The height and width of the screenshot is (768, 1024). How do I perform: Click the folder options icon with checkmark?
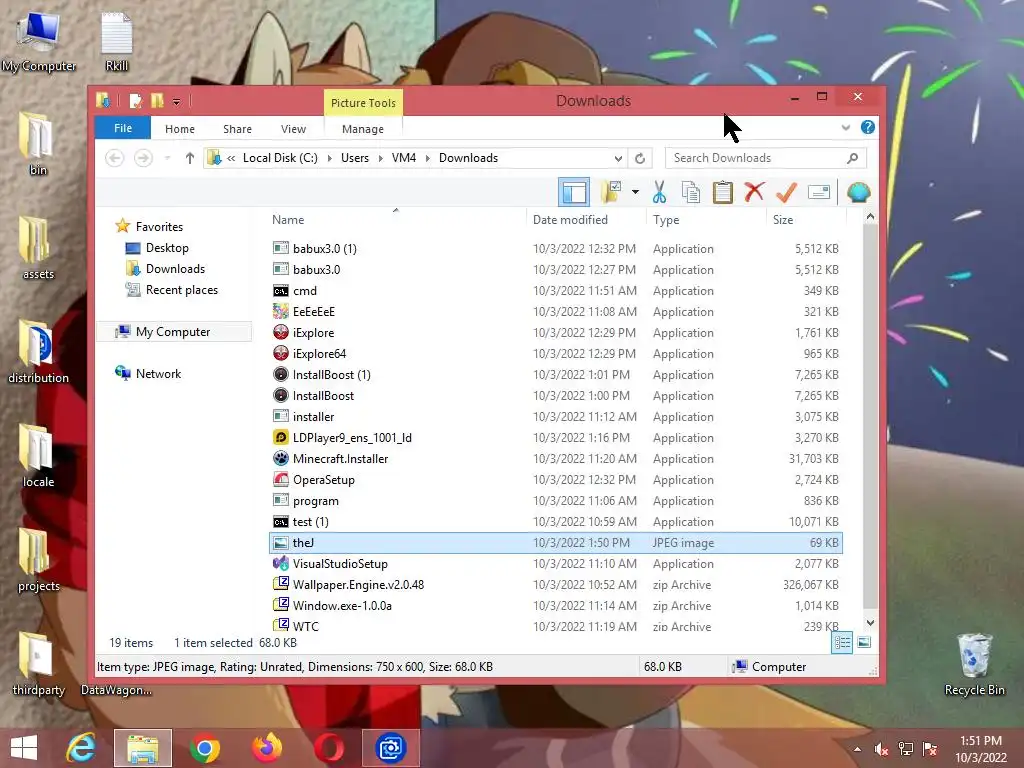pos(611,193)
